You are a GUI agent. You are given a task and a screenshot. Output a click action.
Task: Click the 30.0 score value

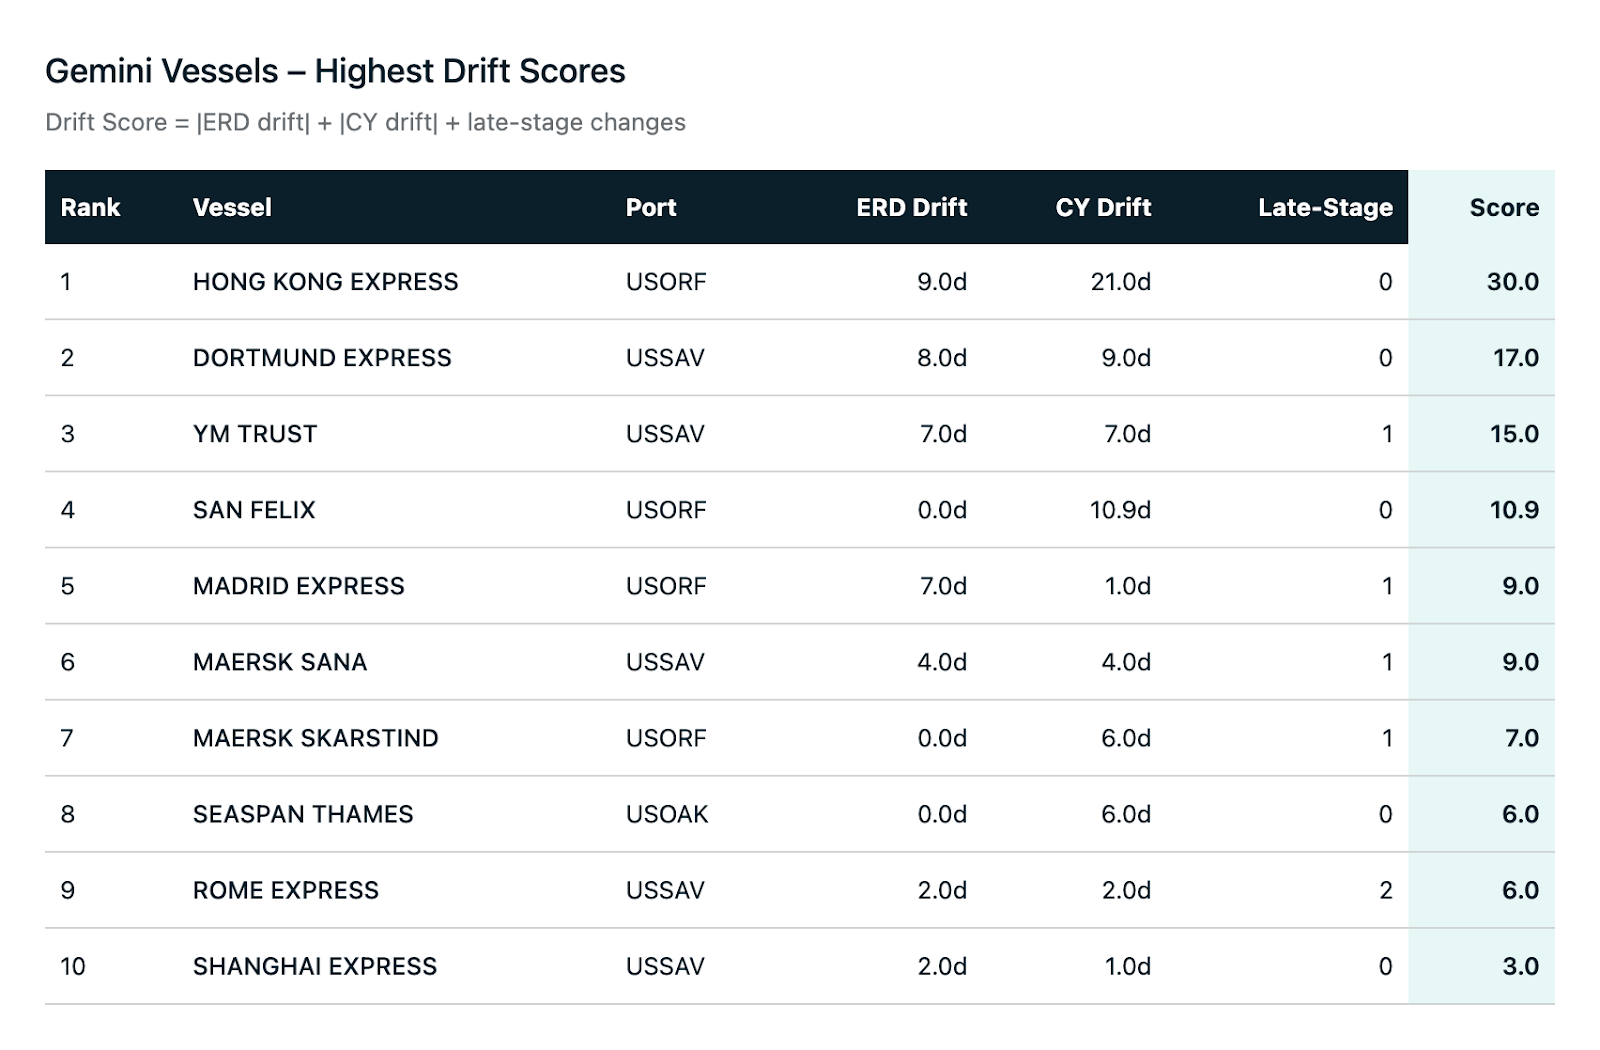(x=1512, y=282)
